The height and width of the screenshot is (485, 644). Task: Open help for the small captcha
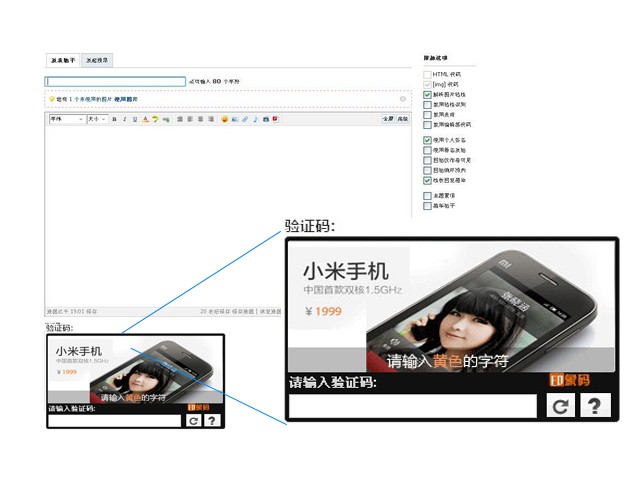(x=212, y=421)
